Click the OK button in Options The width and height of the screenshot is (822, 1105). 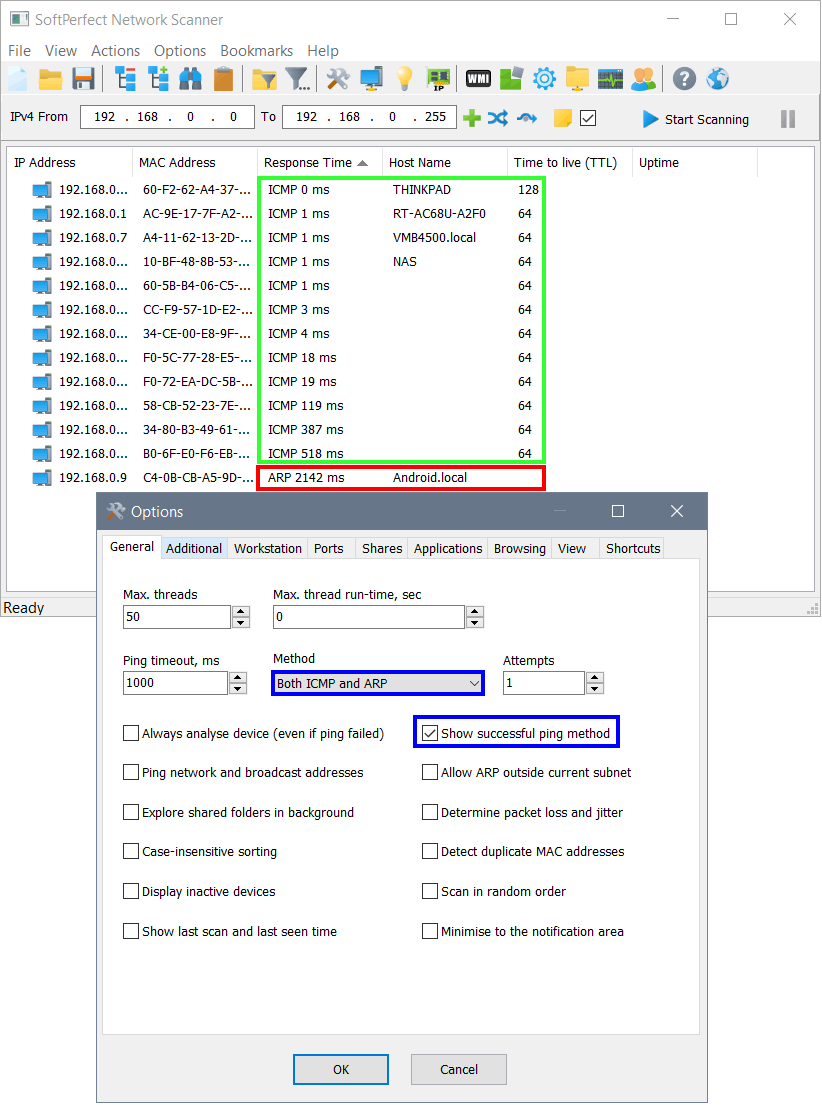[x=341, y=1069]
